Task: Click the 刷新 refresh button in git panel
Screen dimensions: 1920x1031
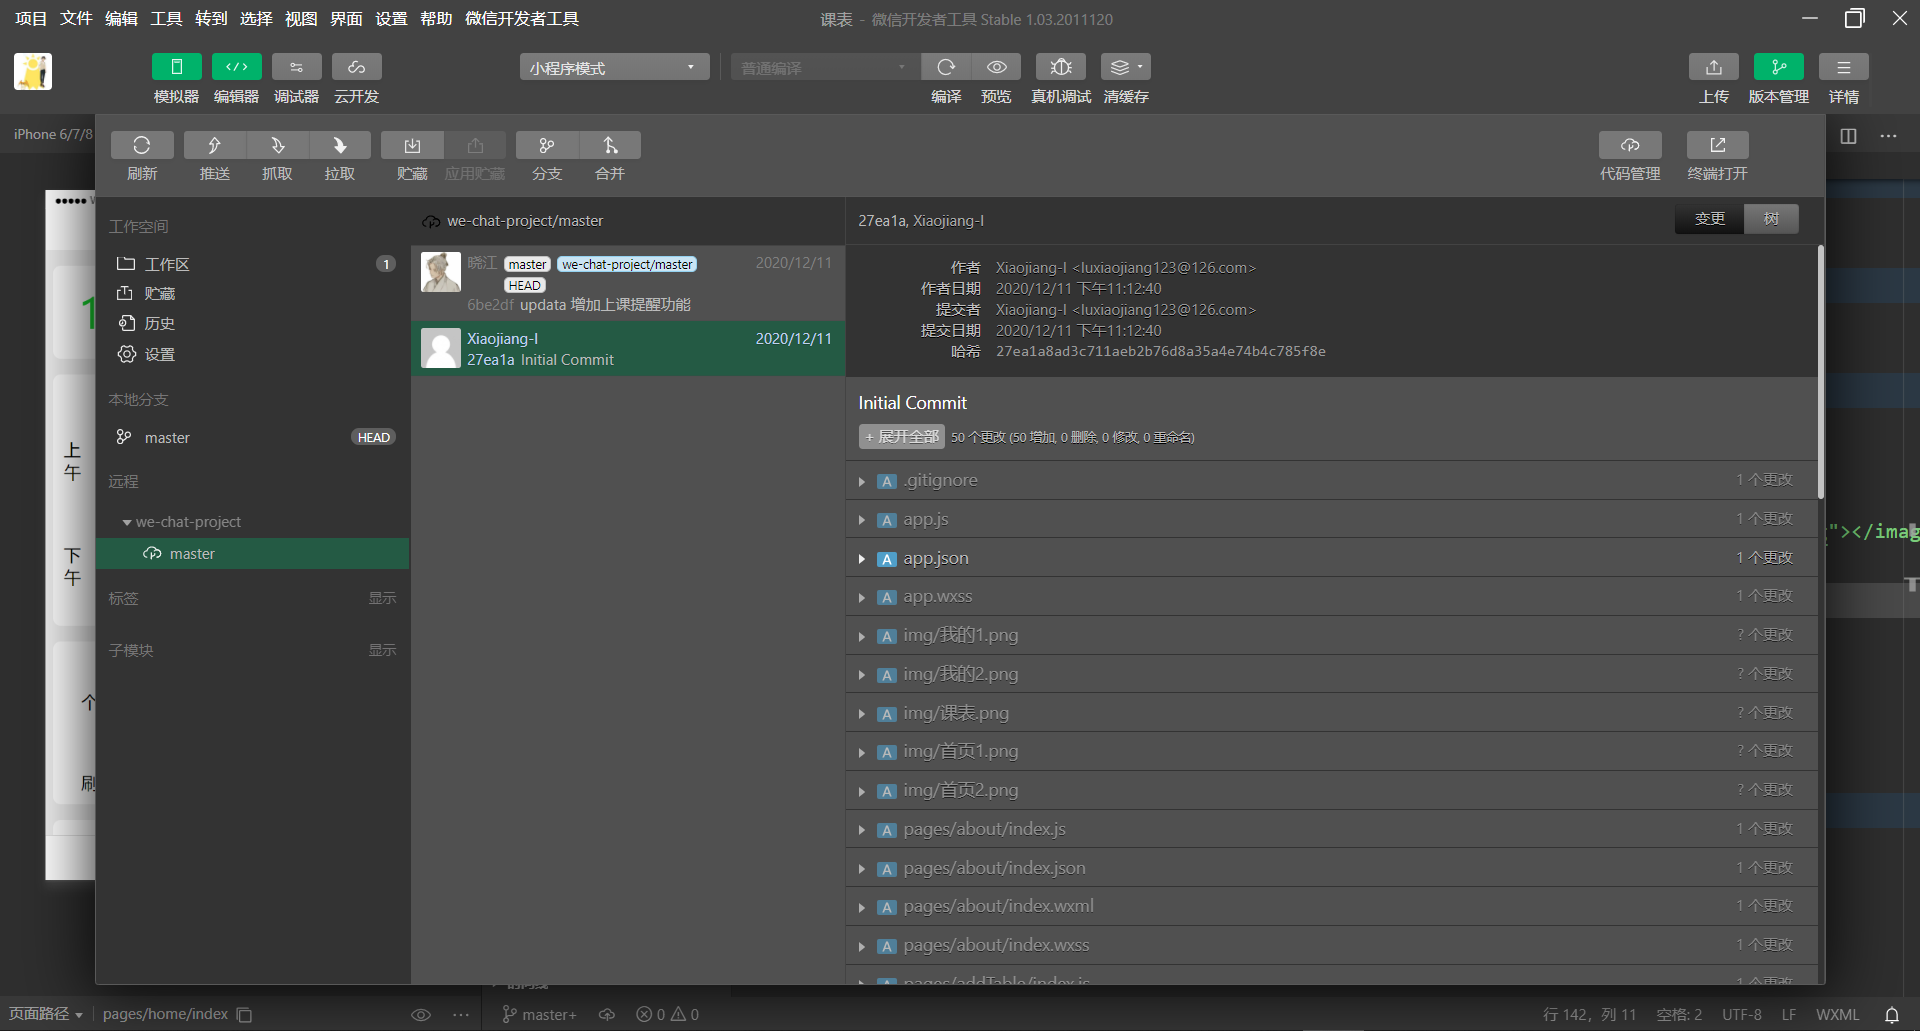Action: point(142,146)
